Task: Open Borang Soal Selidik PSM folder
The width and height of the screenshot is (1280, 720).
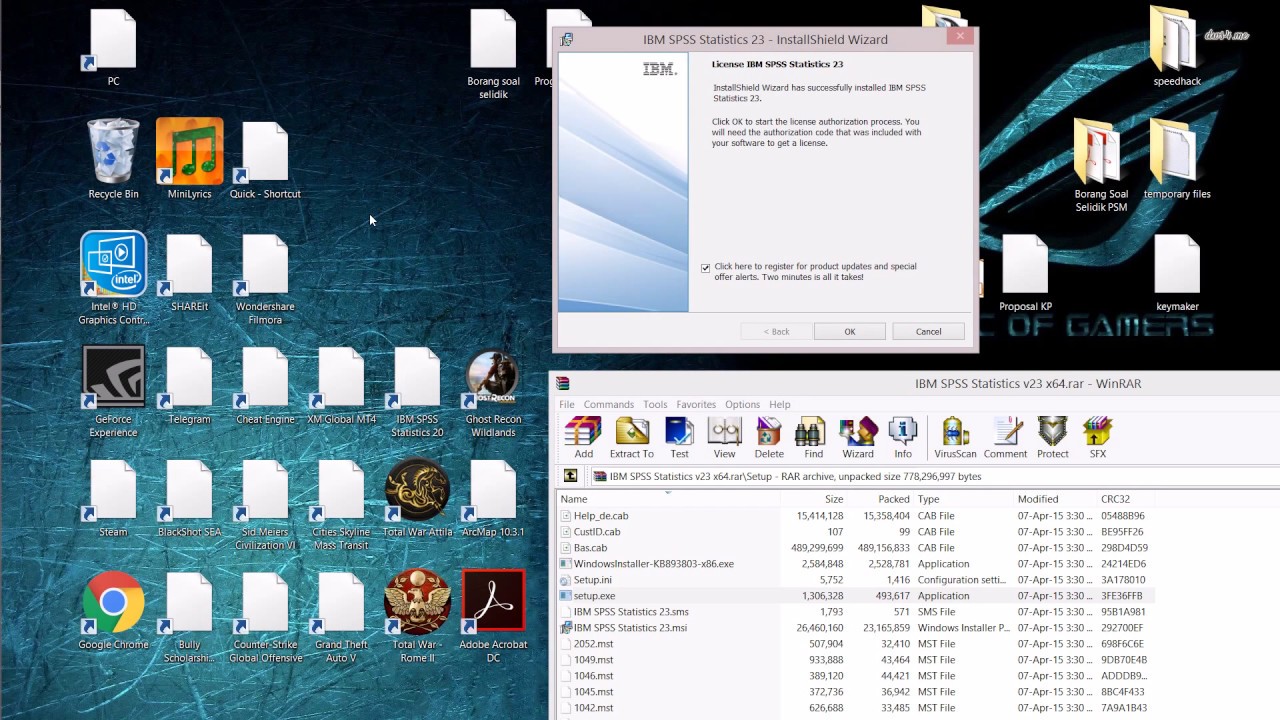Action: pyautogui.click(x=1101, y=165)
